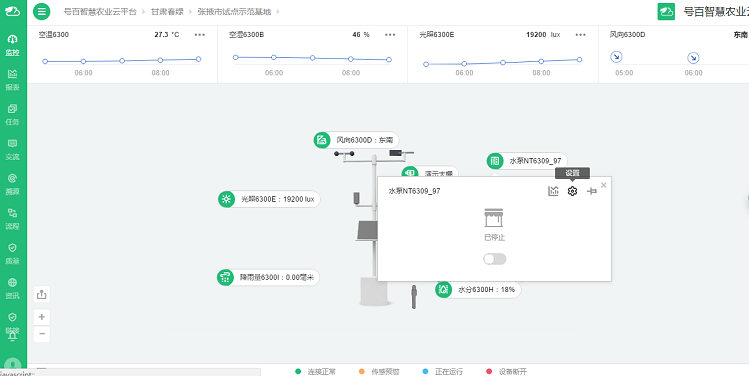Image resolution: width=749 pixels, height=376 pixels.
Task: Open the settings gear in pump popup
Action: pyautogui.click(x=572, y=191)
